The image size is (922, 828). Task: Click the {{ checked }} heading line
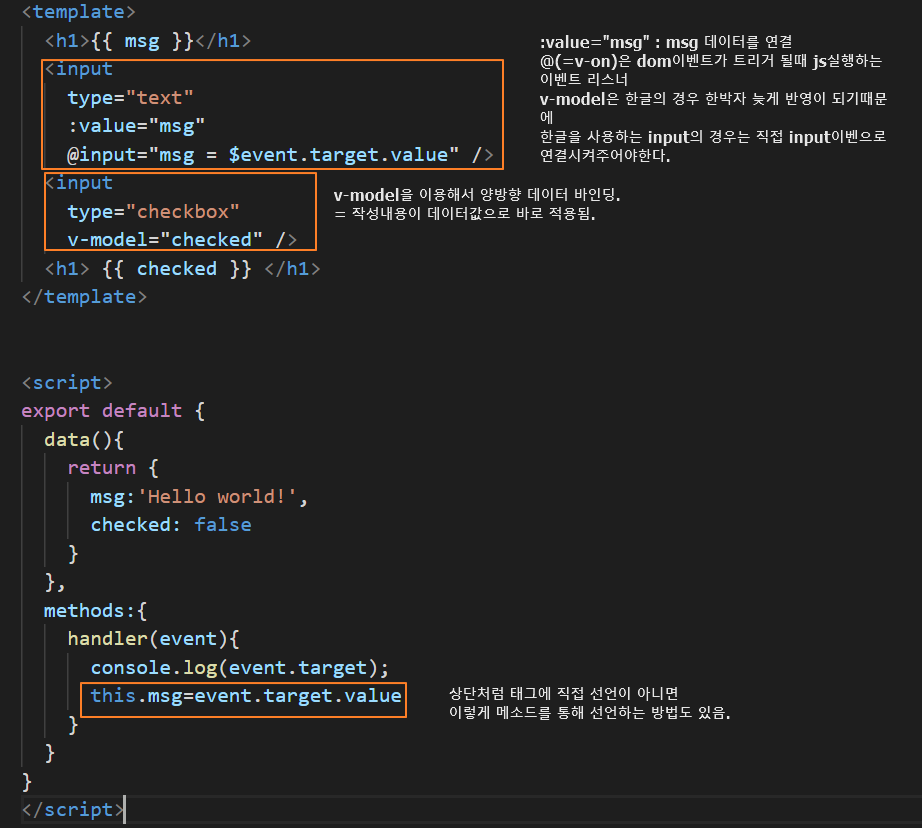(x=182, y=269)
